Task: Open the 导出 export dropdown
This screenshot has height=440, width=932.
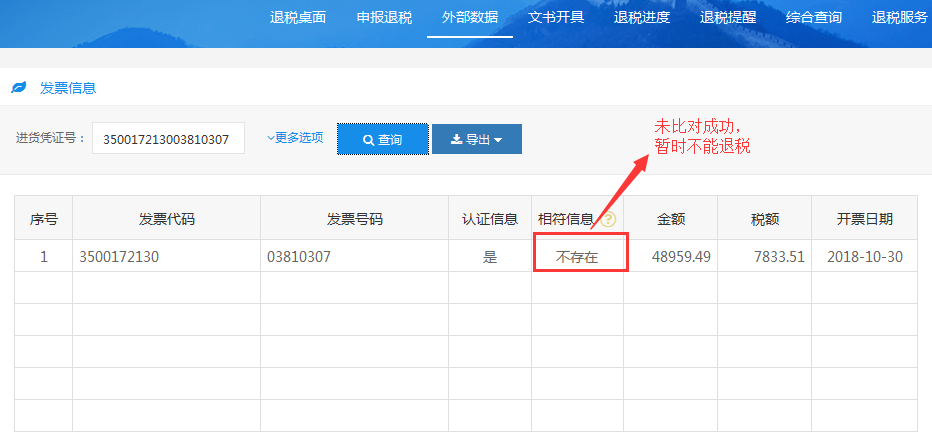Action: 476,139
